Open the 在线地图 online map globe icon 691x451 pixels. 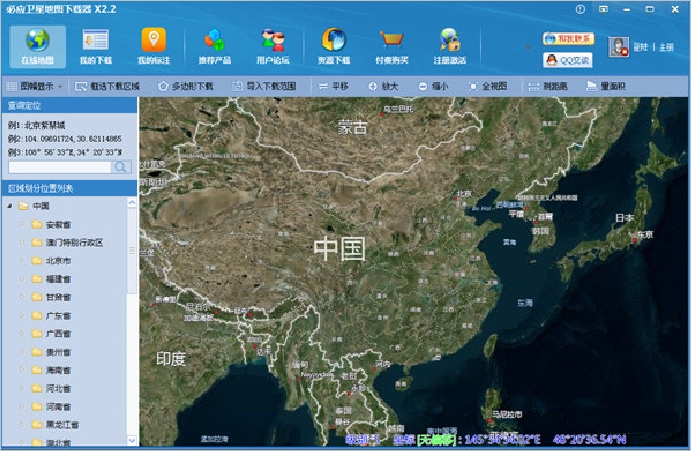[37, 46]
